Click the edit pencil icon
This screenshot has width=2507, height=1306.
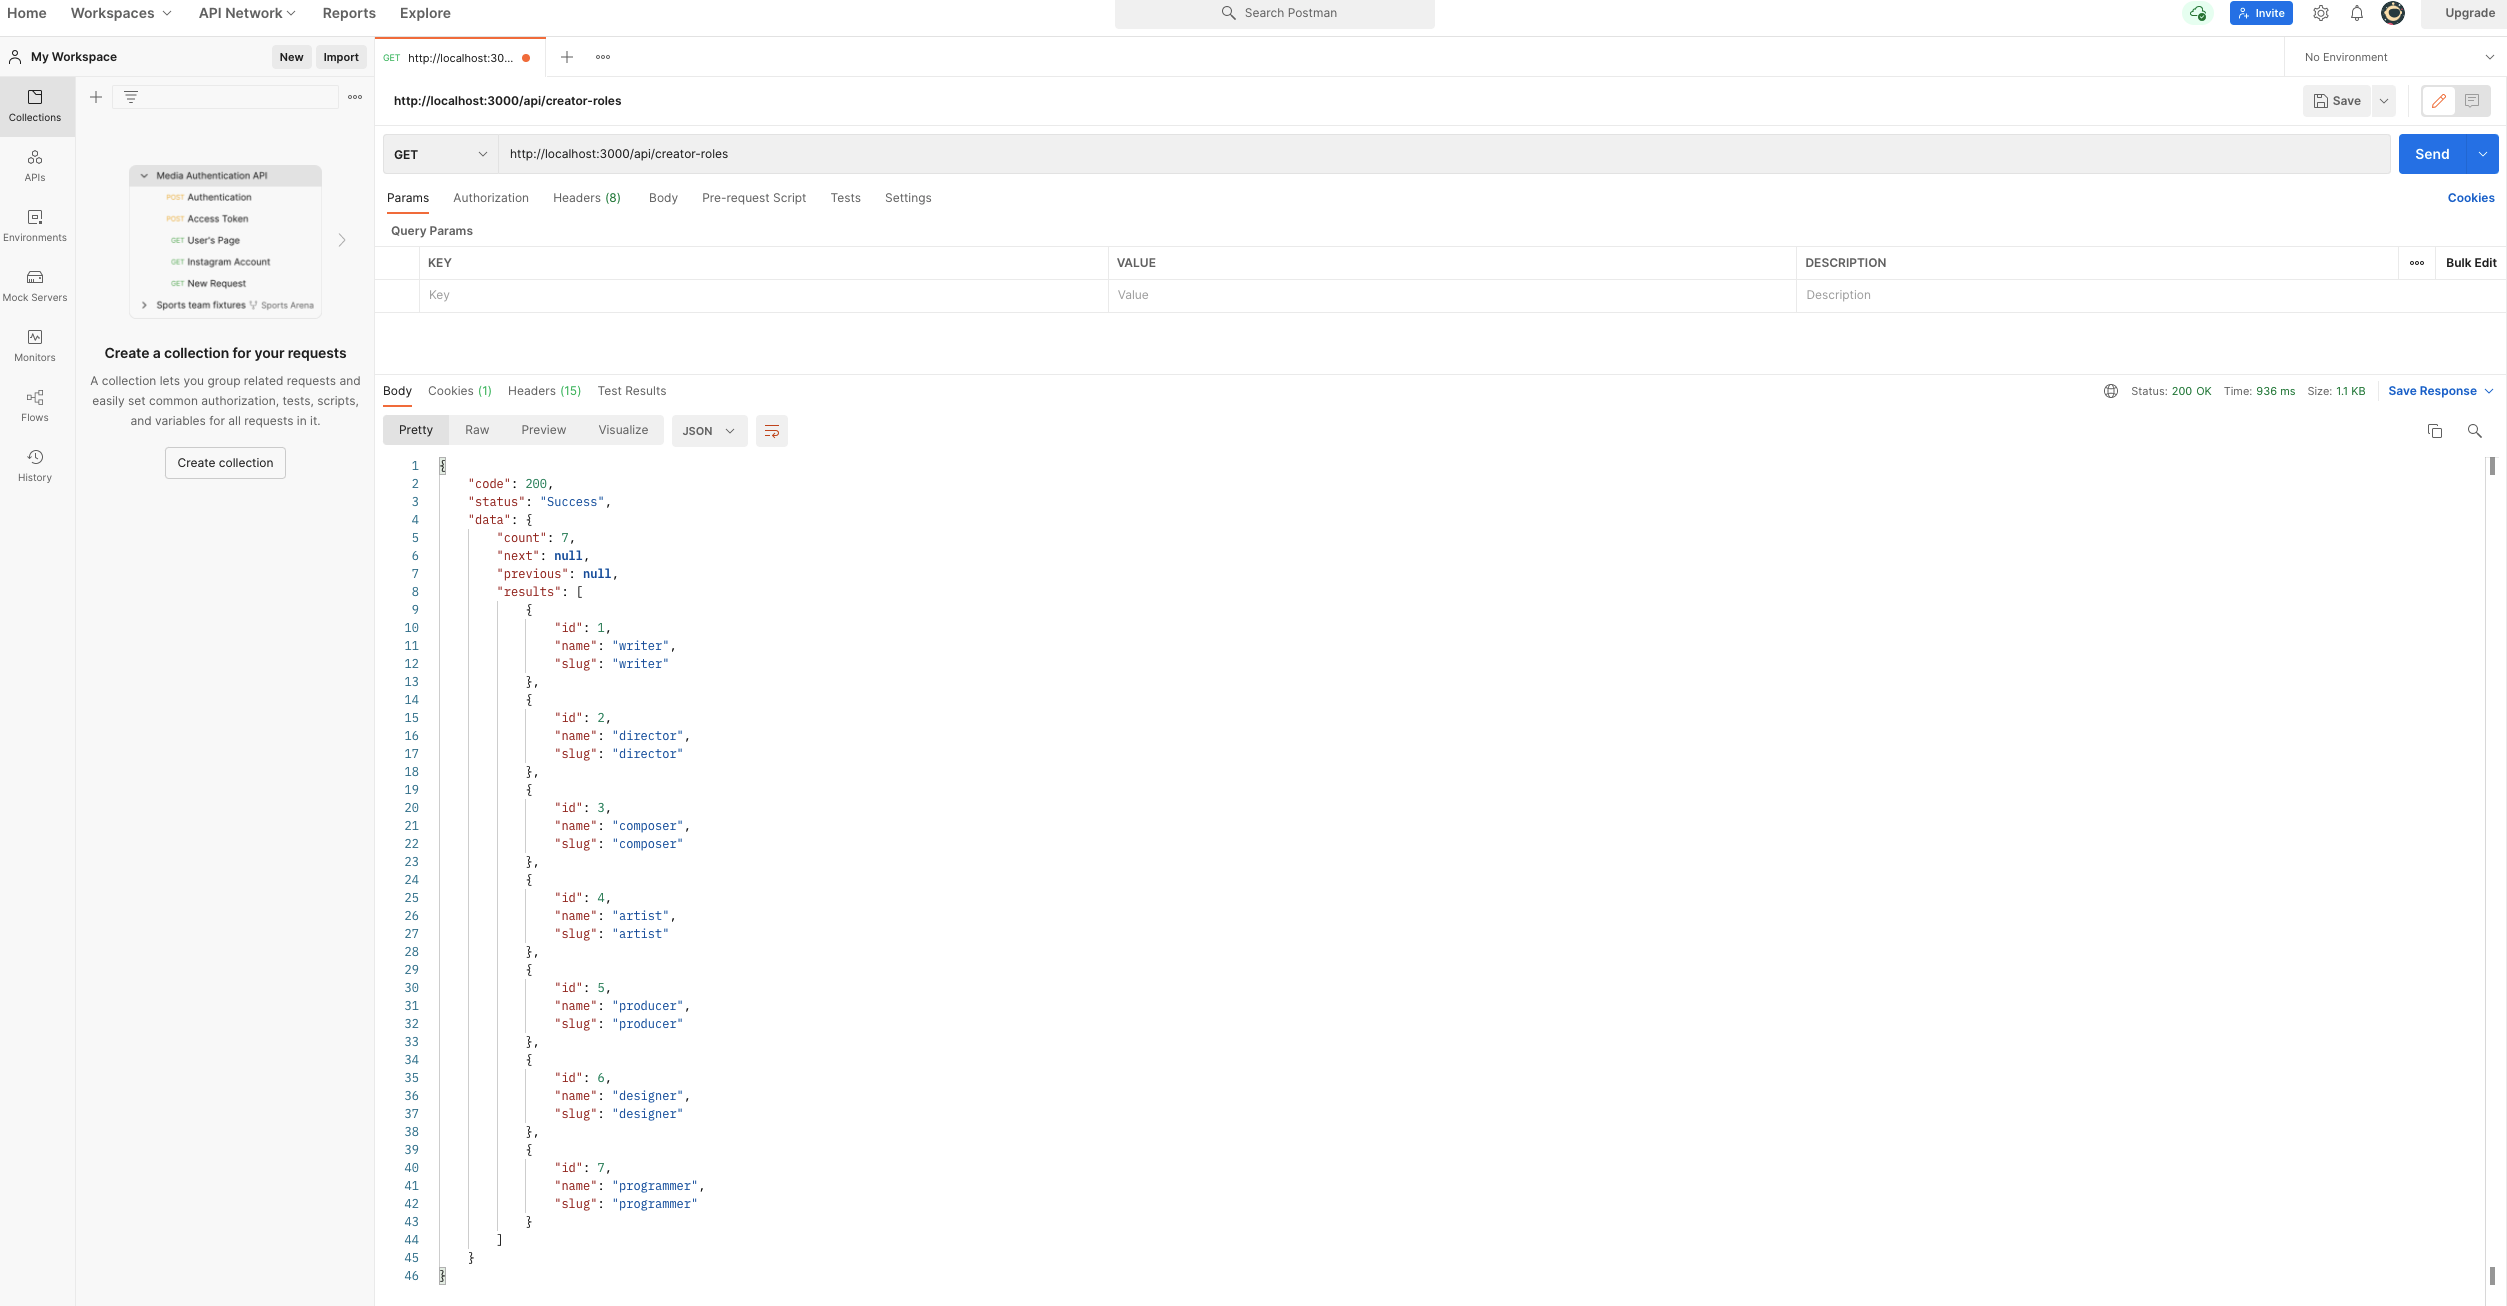(x=2439, y=101)
